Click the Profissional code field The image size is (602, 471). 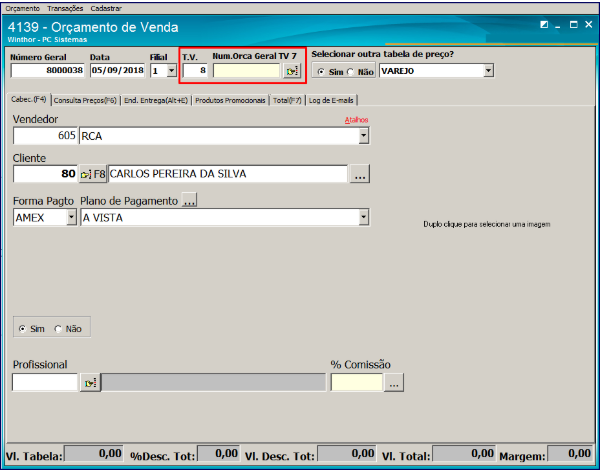(45, 382)
